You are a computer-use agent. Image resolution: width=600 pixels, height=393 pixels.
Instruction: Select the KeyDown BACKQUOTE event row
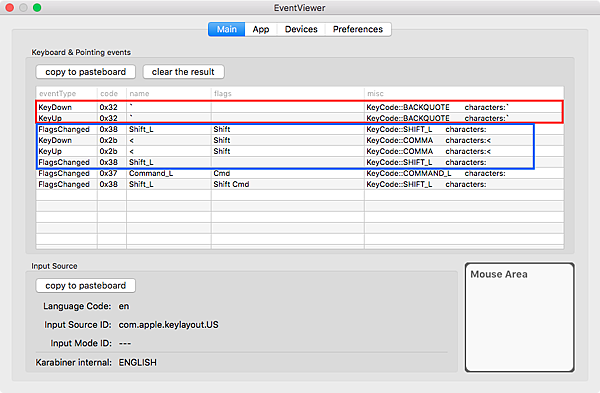(x=300, y=107)
